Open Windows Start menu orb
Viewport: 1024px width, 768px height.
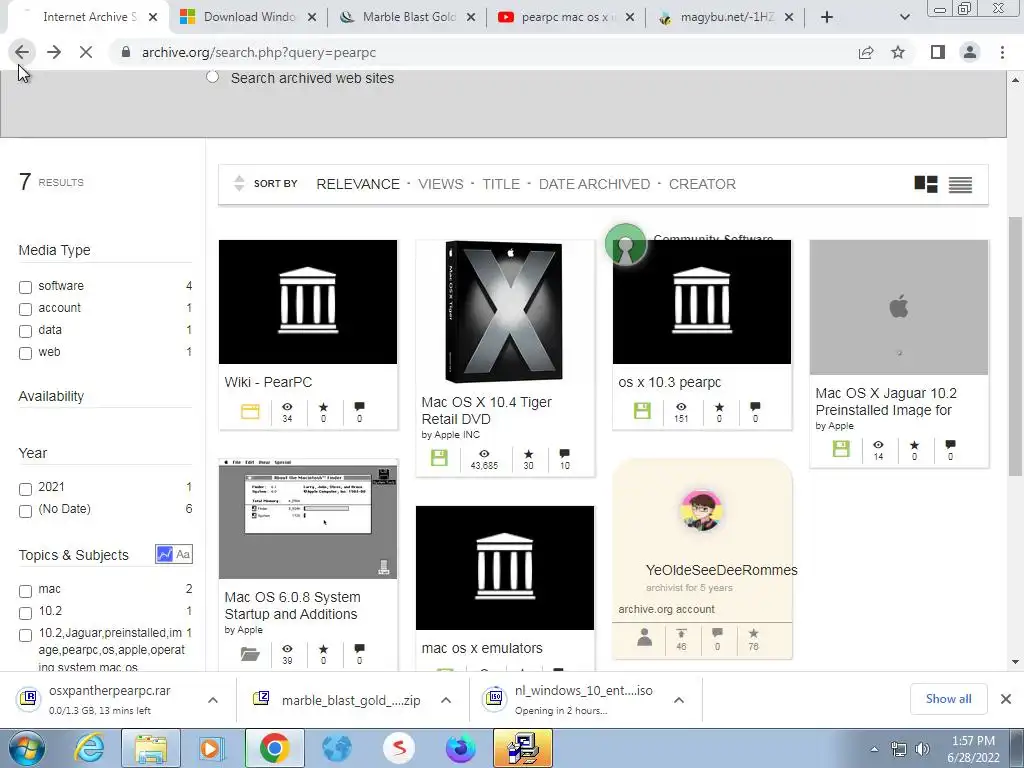27,748
